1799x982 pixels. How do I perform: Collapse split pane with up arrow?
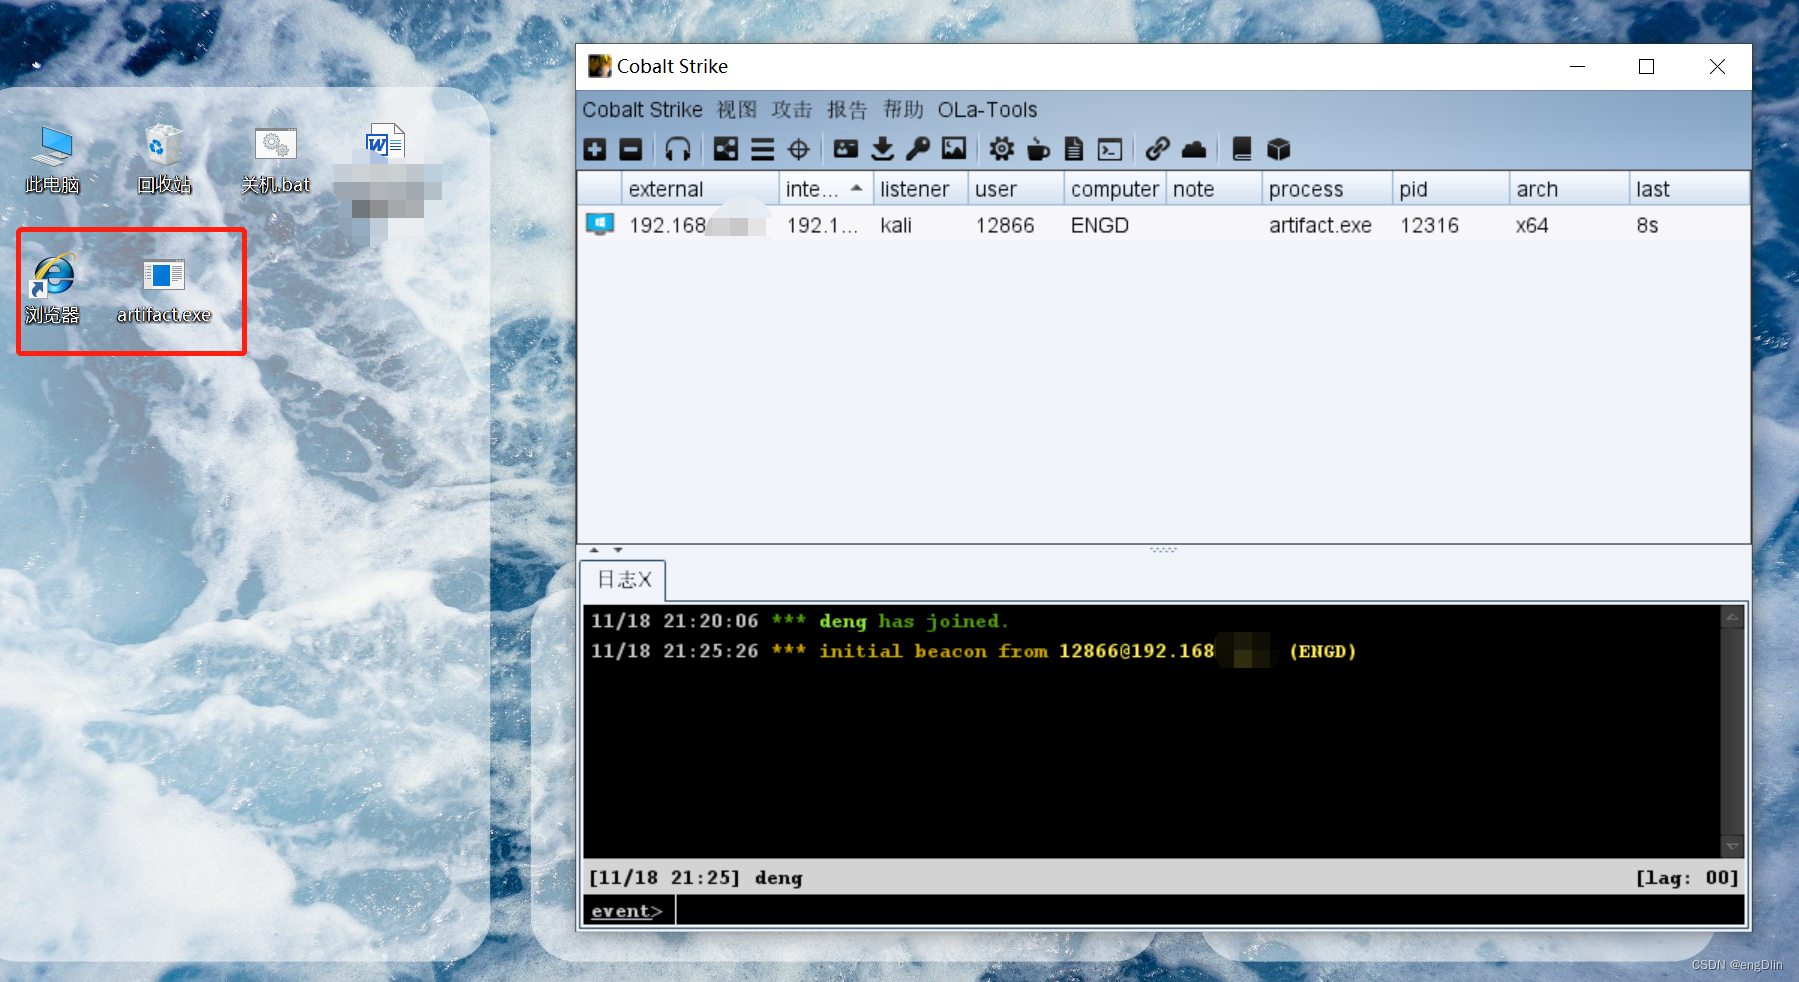coord(594,550)
